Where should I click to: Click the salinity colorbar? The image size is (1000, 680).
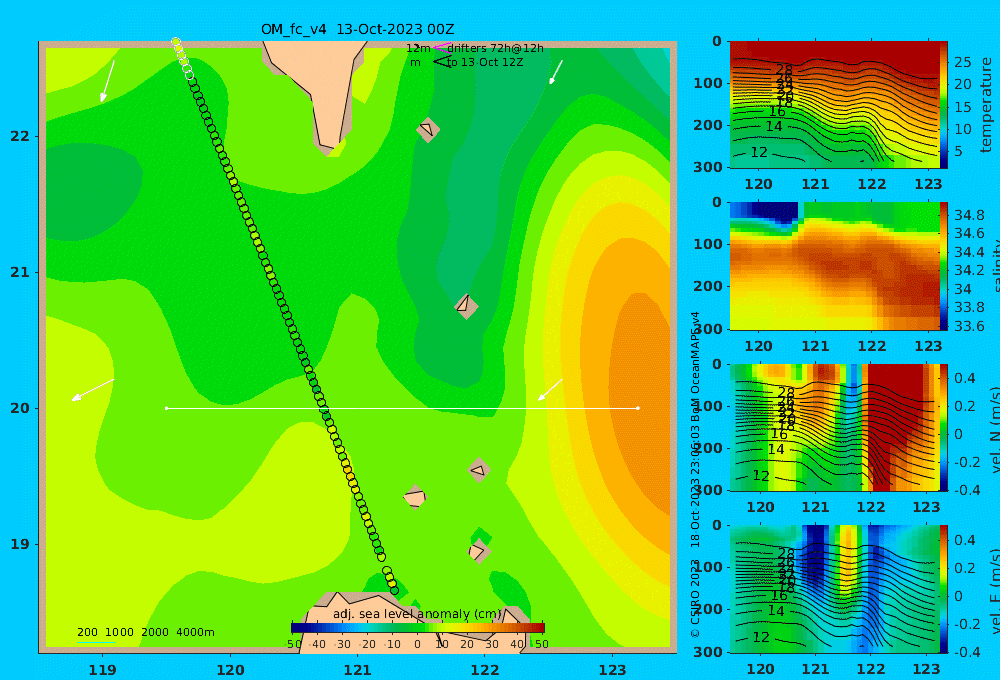click(944, 266)
